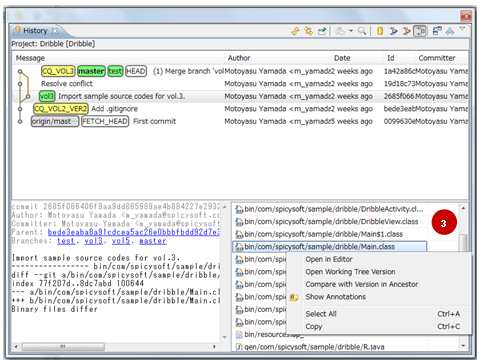482x364 pixels.
Task: Toggle show all branches and tags icon
Action: tap(450, 31)
